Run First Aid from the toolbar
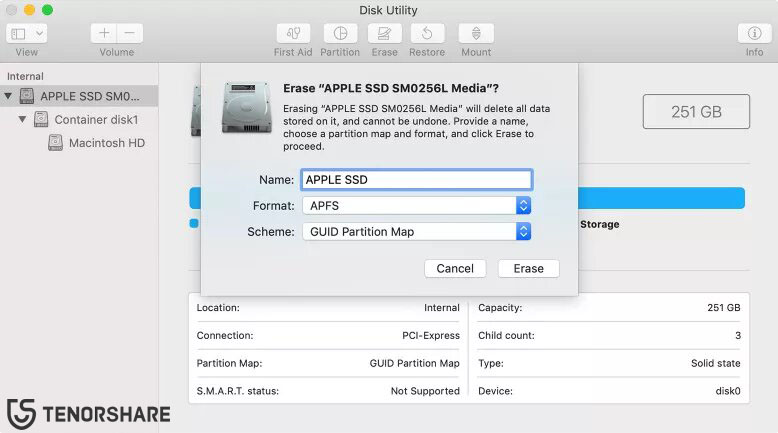 tap(293, 33)
